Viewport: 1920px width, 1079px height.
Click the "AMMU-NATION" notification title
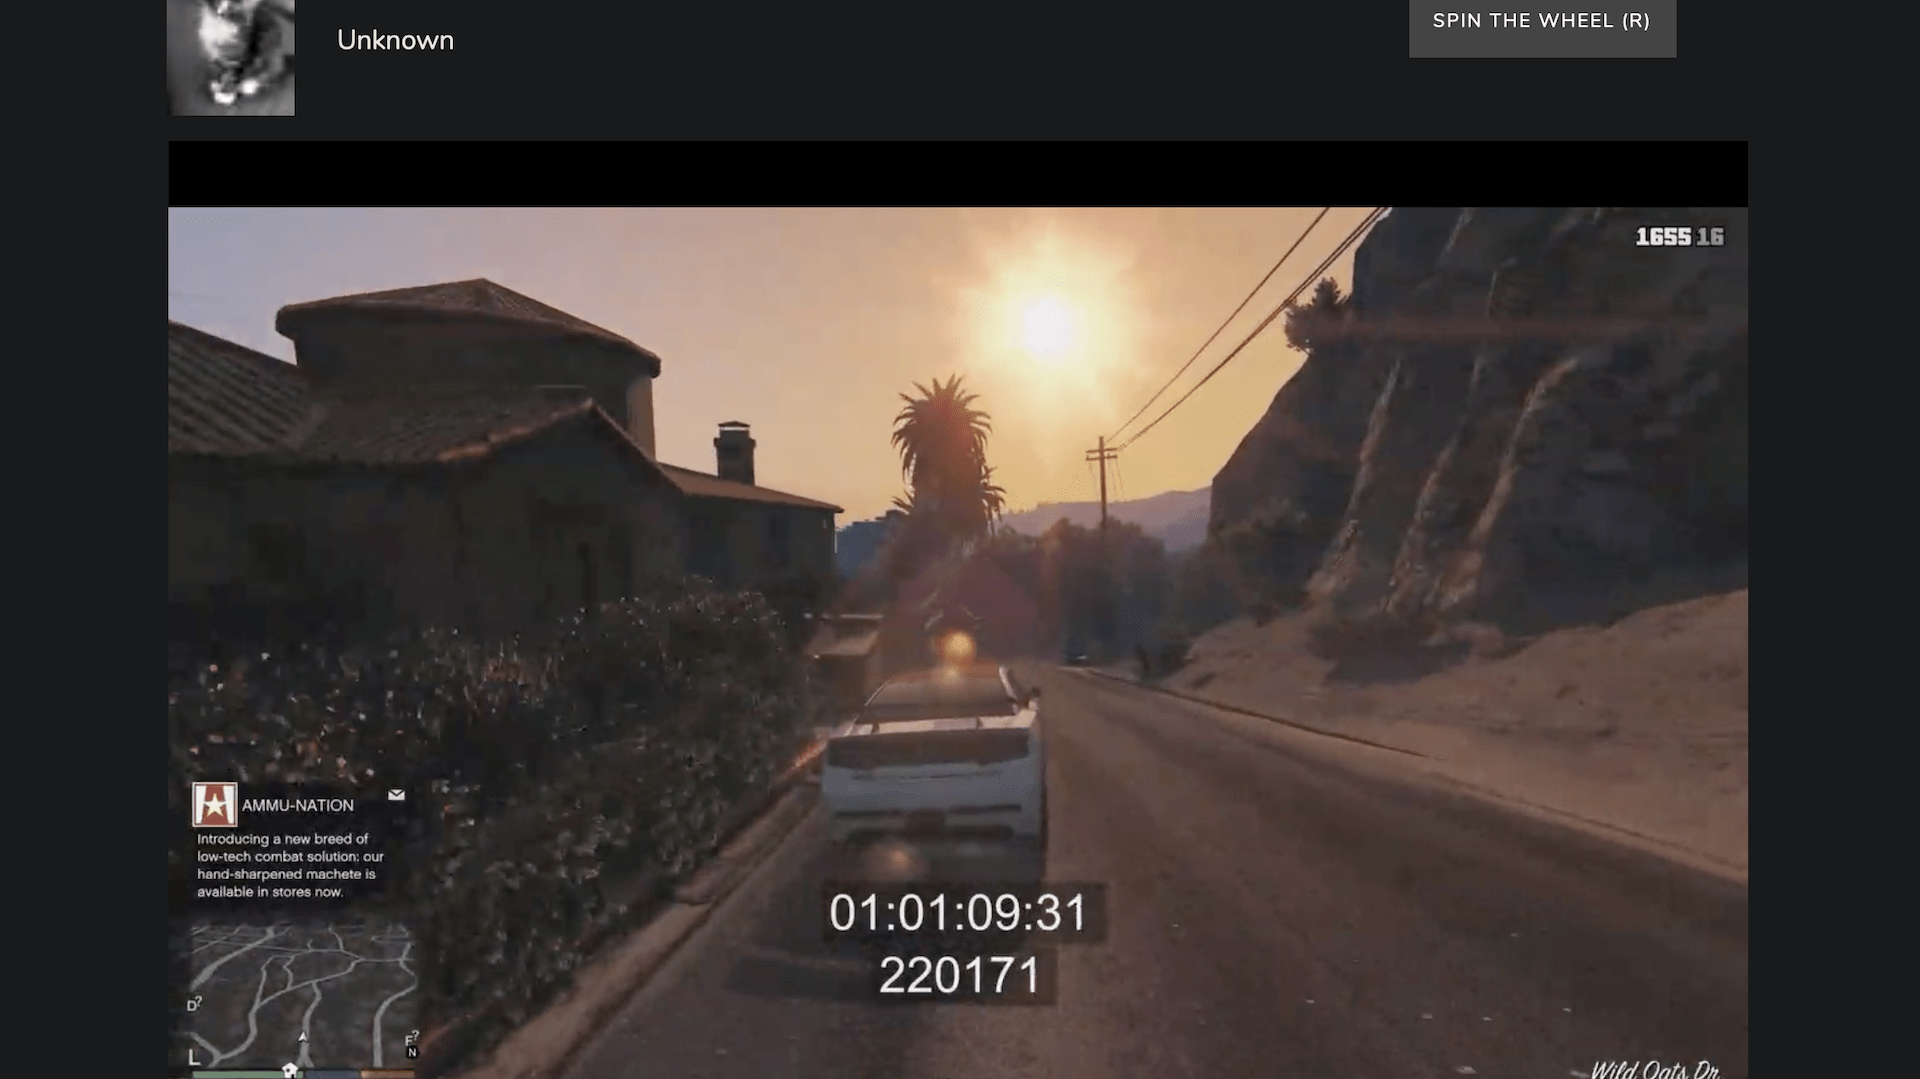coord(298,805)
